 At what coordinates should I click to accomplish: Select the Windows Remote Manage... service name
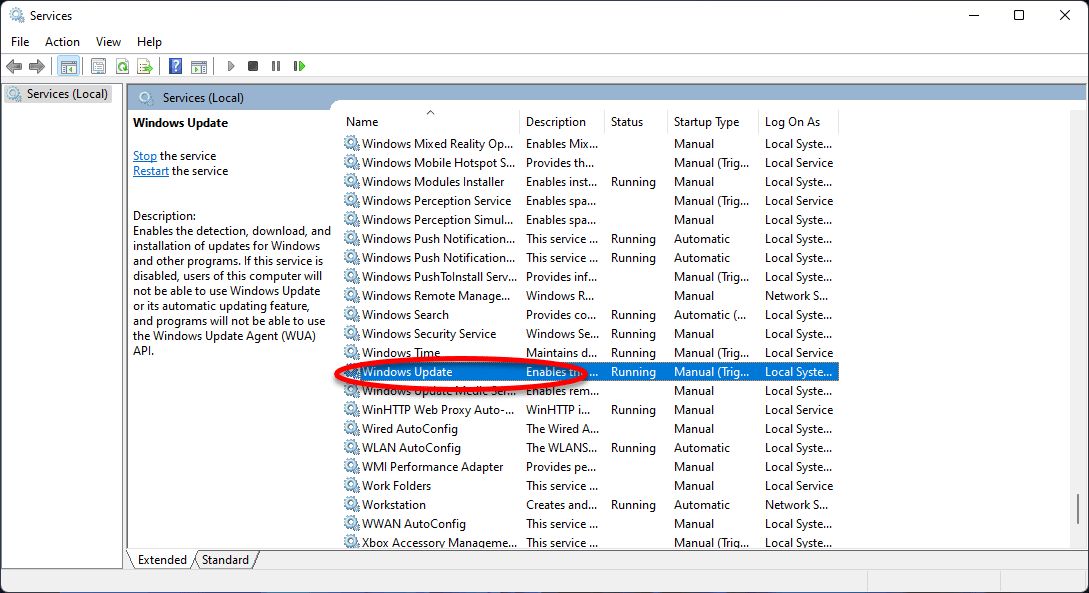coord(435,296)
